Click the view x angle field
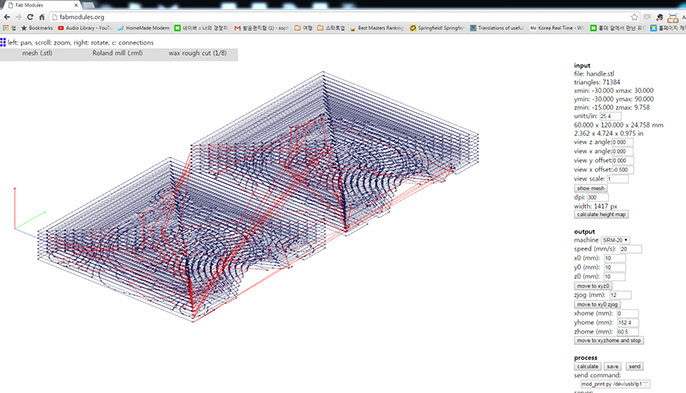The height and width of the screenshot is (393, 686). [x=622, y=151]
